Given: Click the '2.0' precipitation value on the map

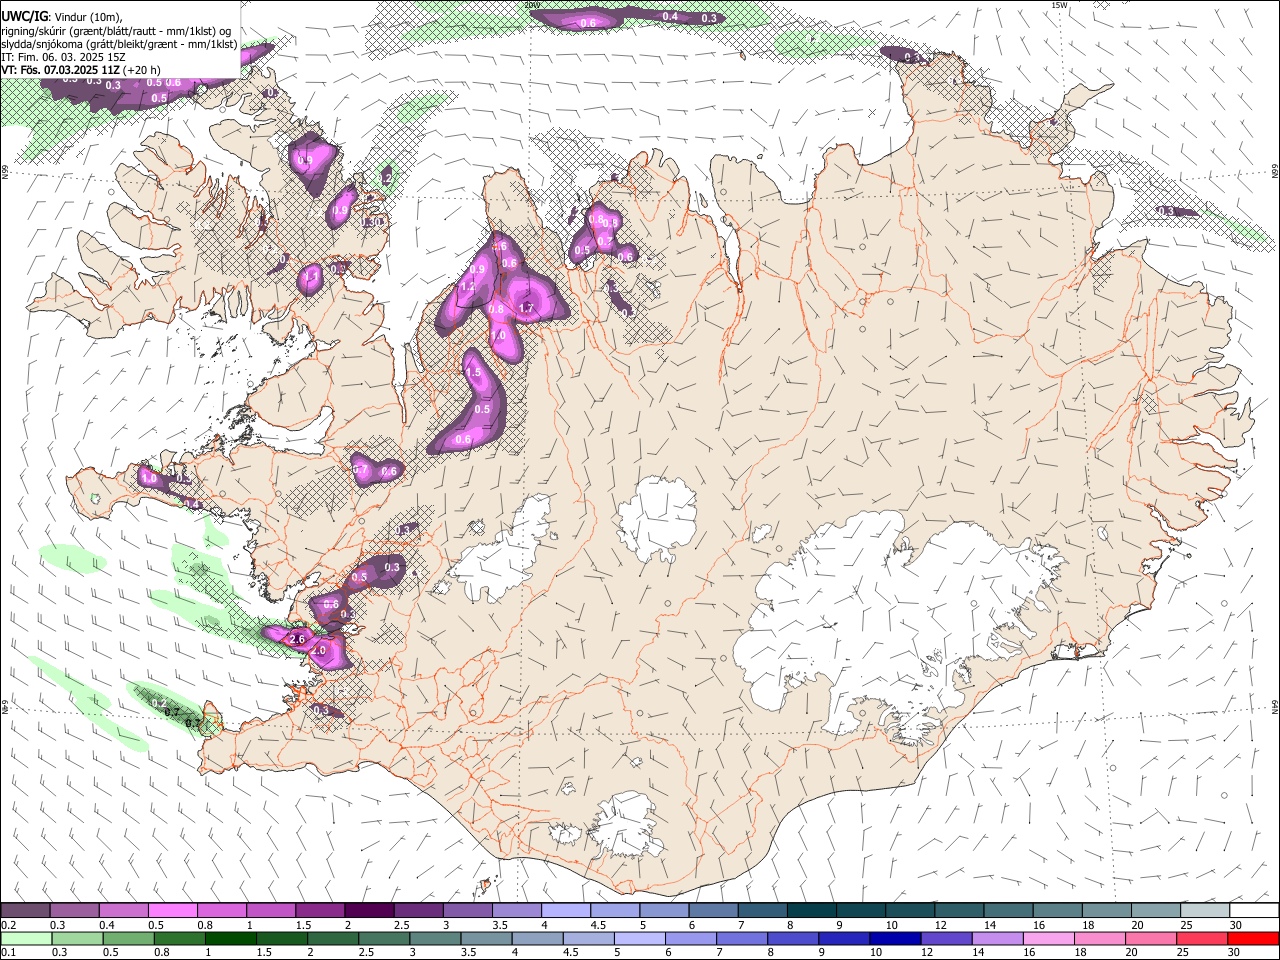Looking at the screenshot, I should (318, 650).
